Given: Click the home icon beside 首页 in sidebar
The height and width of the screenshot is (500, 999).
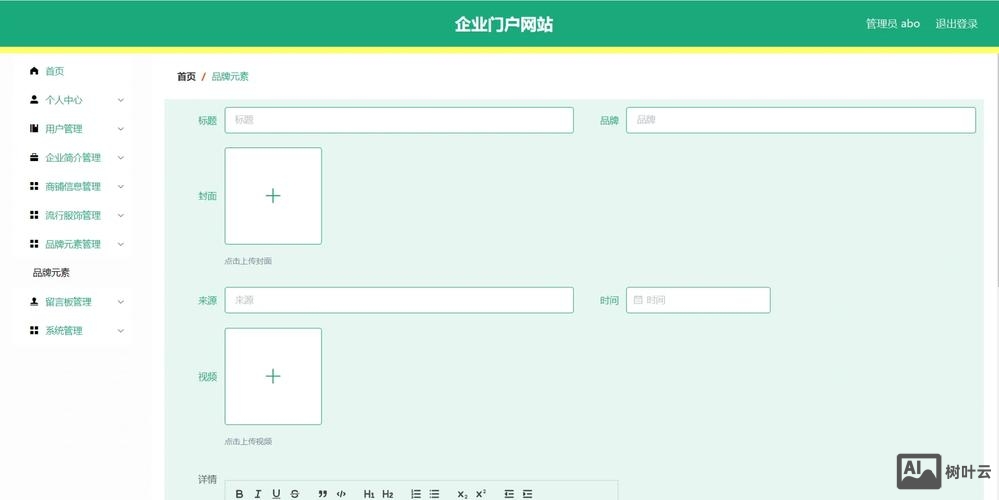Looking at the screenshot, I should click(34, 71).
